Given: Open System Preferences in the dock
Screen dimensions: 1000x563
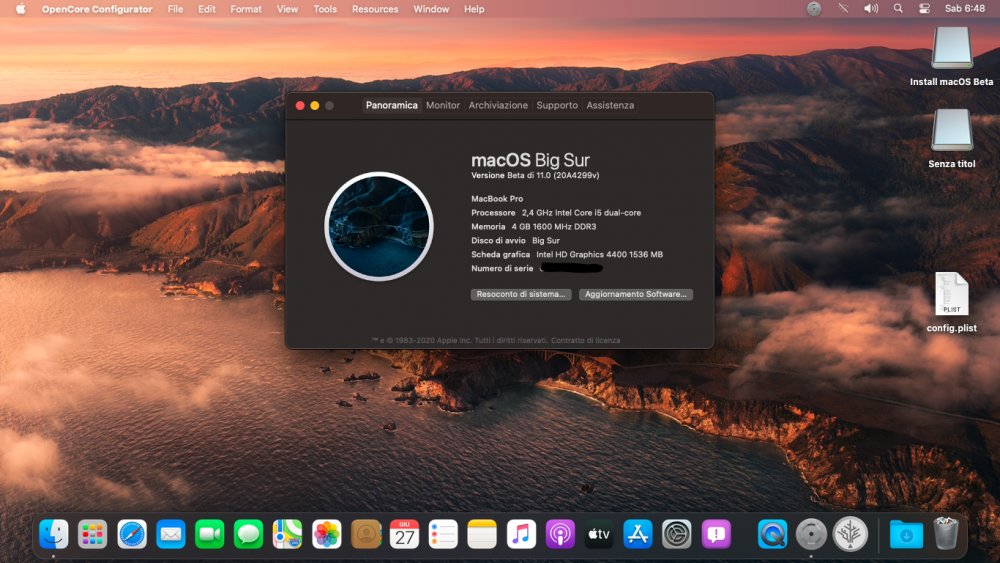Looking at the screenshot, I should [x=677, y=534].
